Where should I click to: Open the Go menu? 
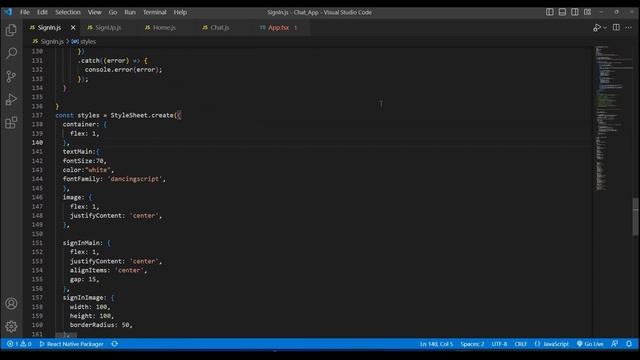point(113,12)
